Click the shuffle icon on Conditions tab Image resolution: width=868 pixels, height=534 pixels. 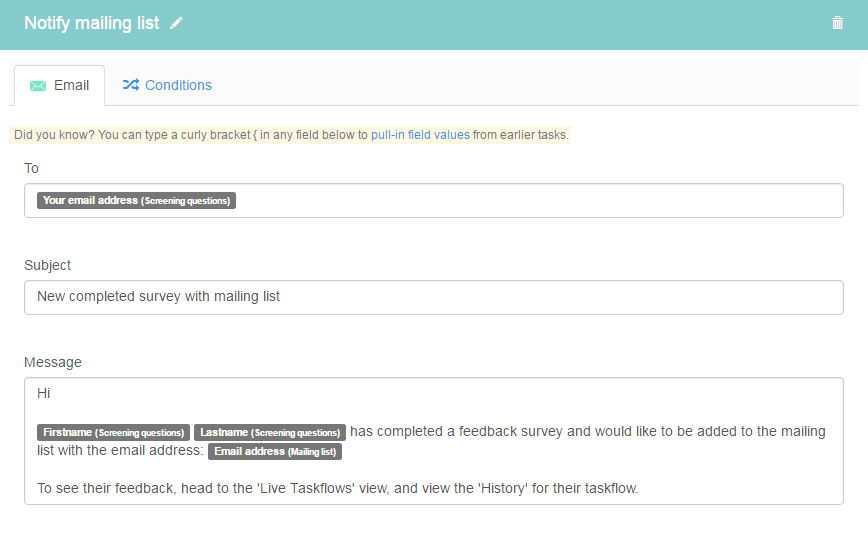[x=131, y=85]
